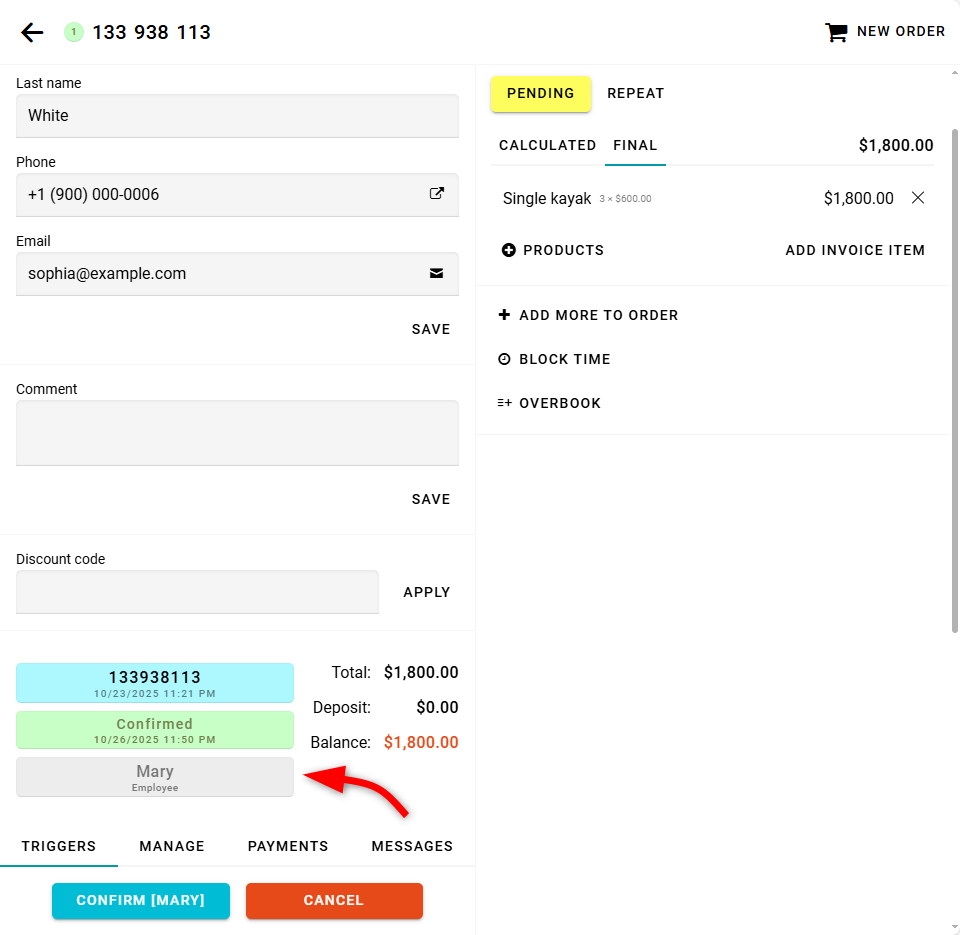Select the Final price tab
Image resolution: width=960 pixels, height=935 pixels.
pyautogui.click(x=635, y=145)
